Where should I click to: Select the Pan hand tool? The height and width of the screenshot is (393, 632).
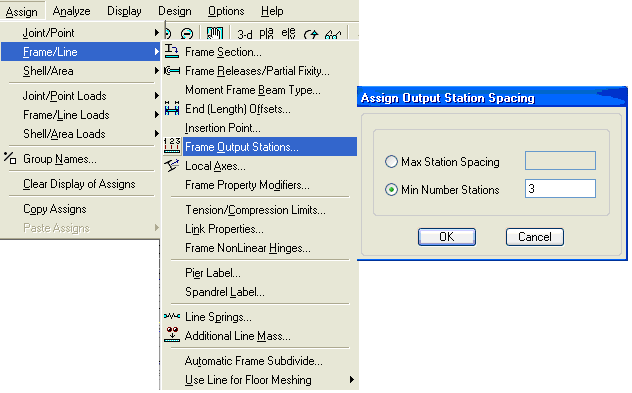(x=214, y=33)
